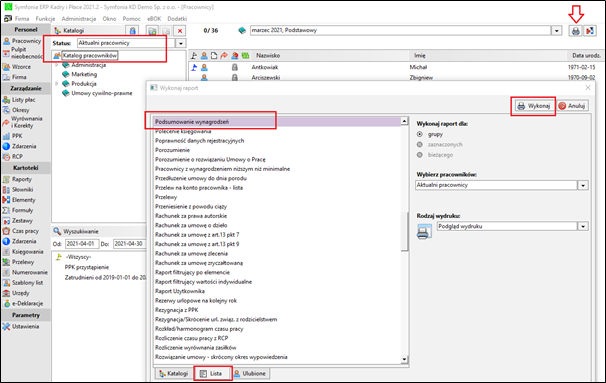Screen dimensions: 606x383
Task: Click the printer icon in top toolbar
Action: pos(575,31)
